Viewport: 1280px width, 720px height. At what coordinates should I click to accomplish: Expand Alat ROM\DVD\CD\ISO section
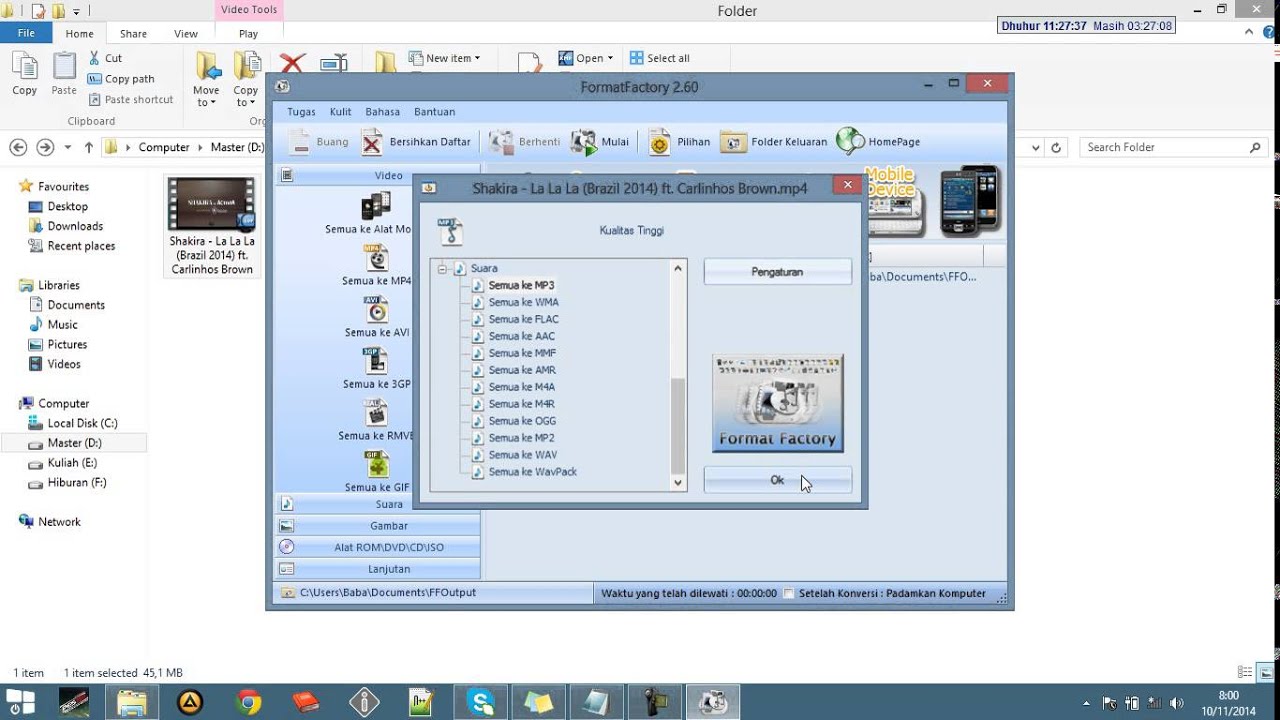(378, 547)
